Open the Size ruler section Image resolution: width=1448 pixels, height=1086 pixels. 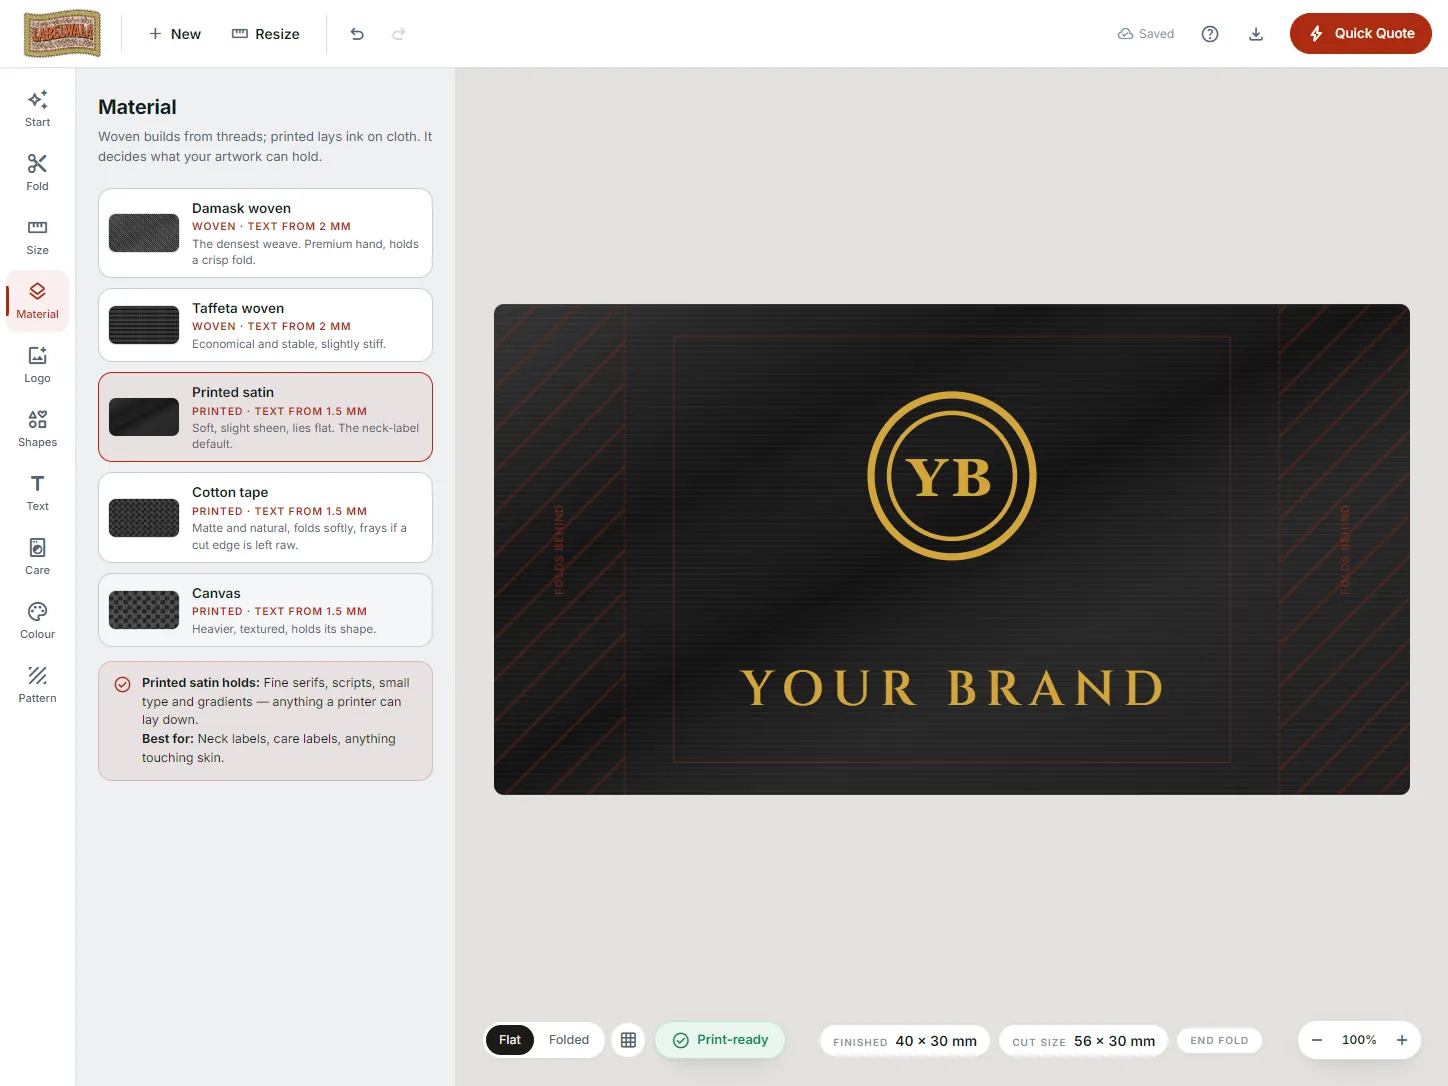coord(37,237)
